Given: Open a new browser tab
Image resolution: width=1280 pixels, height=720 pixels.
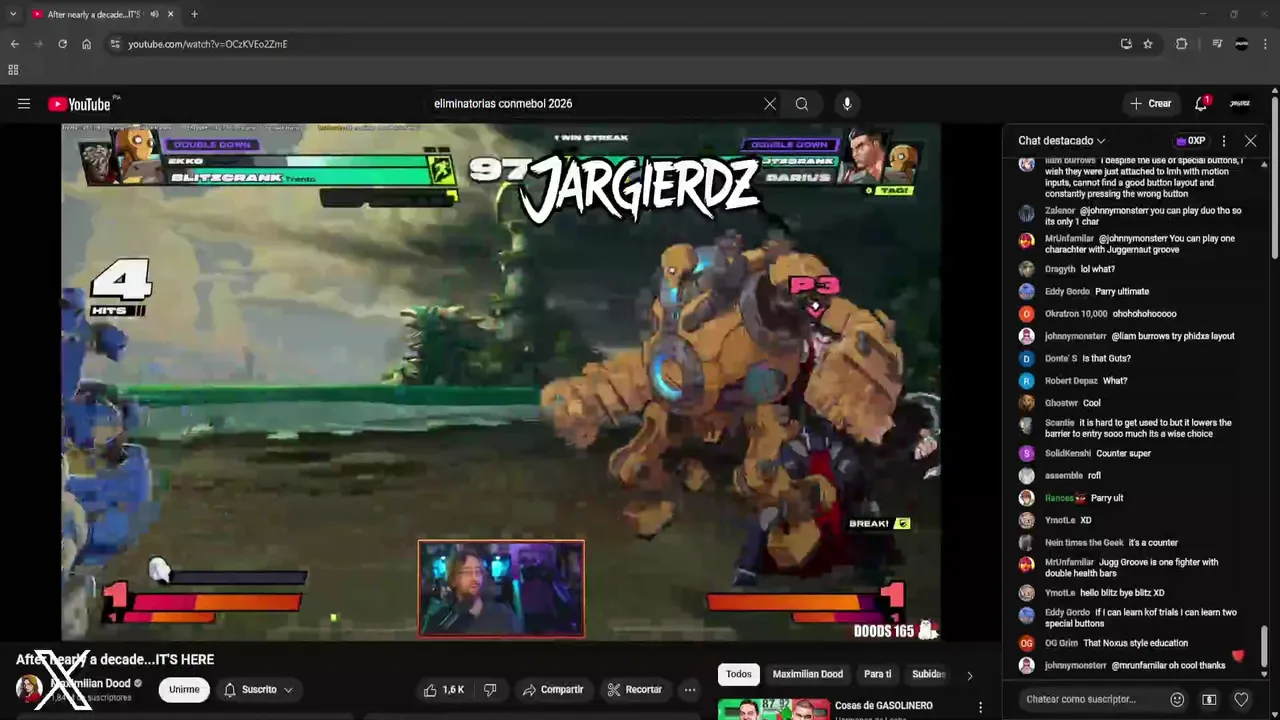Looking at the screenshot, I should point(194,14).
